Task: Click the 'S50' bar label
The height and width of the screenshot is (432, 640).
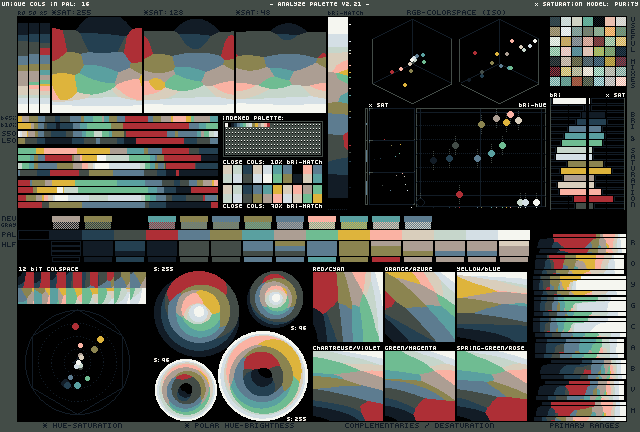Action: click(x=9, y=134)
